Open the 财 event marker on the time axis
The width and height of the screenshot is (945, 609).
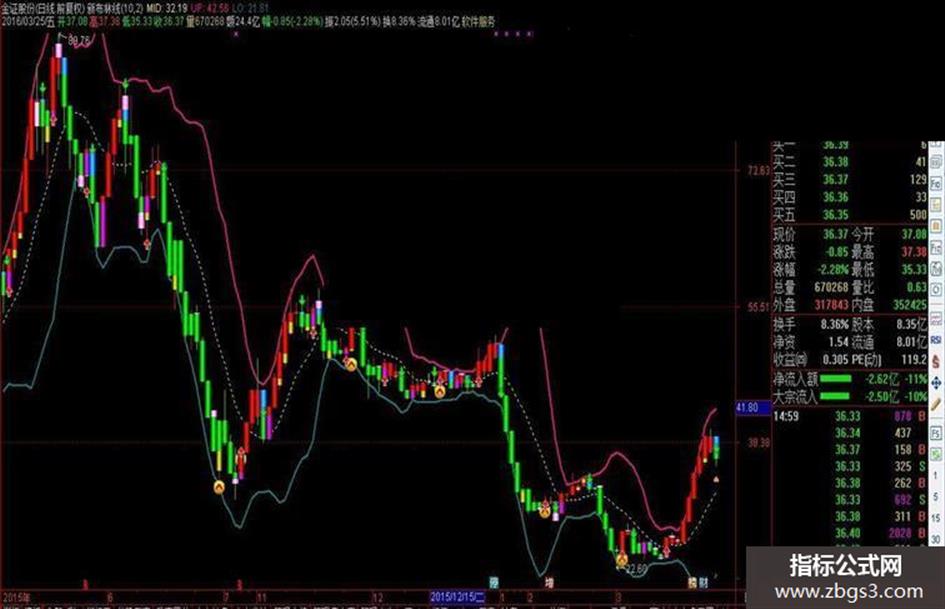tap(704, 582)
